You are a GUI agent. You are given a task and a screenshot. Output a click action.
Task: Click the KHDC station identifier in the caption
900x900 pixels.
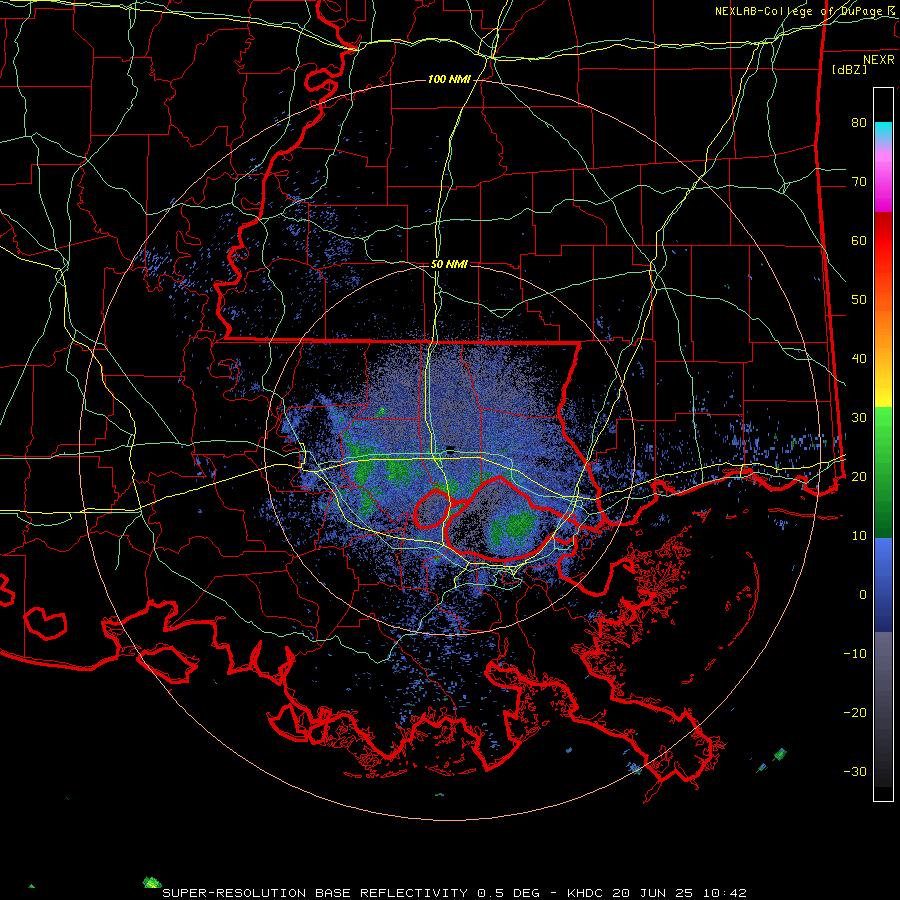(584, 893)
